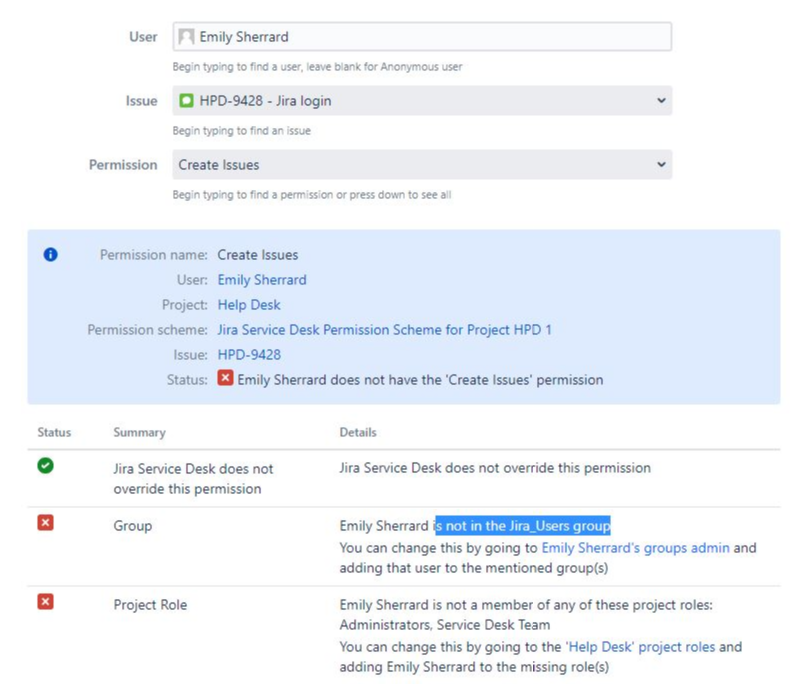The height and width of the screenshot is (687, 792).
Task: Click the green checkmark status icon
Action: [x=45, y=465]
